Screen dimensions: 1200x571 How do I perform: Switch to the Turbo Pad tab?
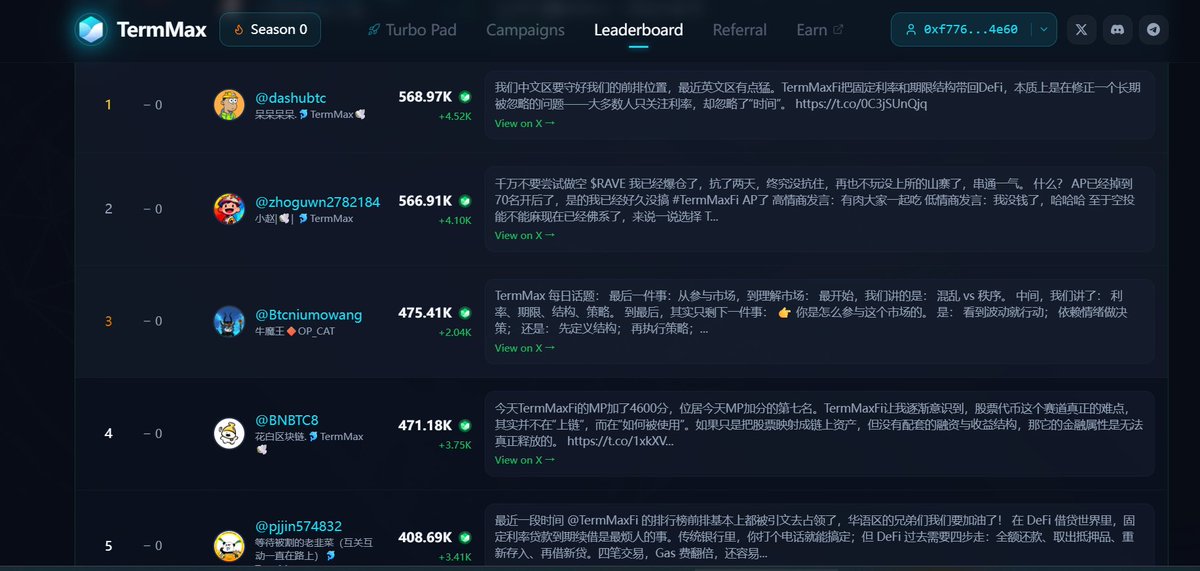(x=414, y=30)
